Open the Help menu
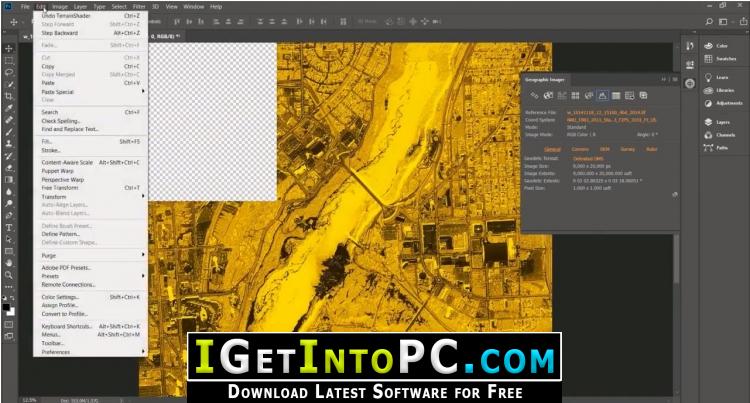Image resolution: width=750 pixels, height=403 pixels. pos(216,7)
